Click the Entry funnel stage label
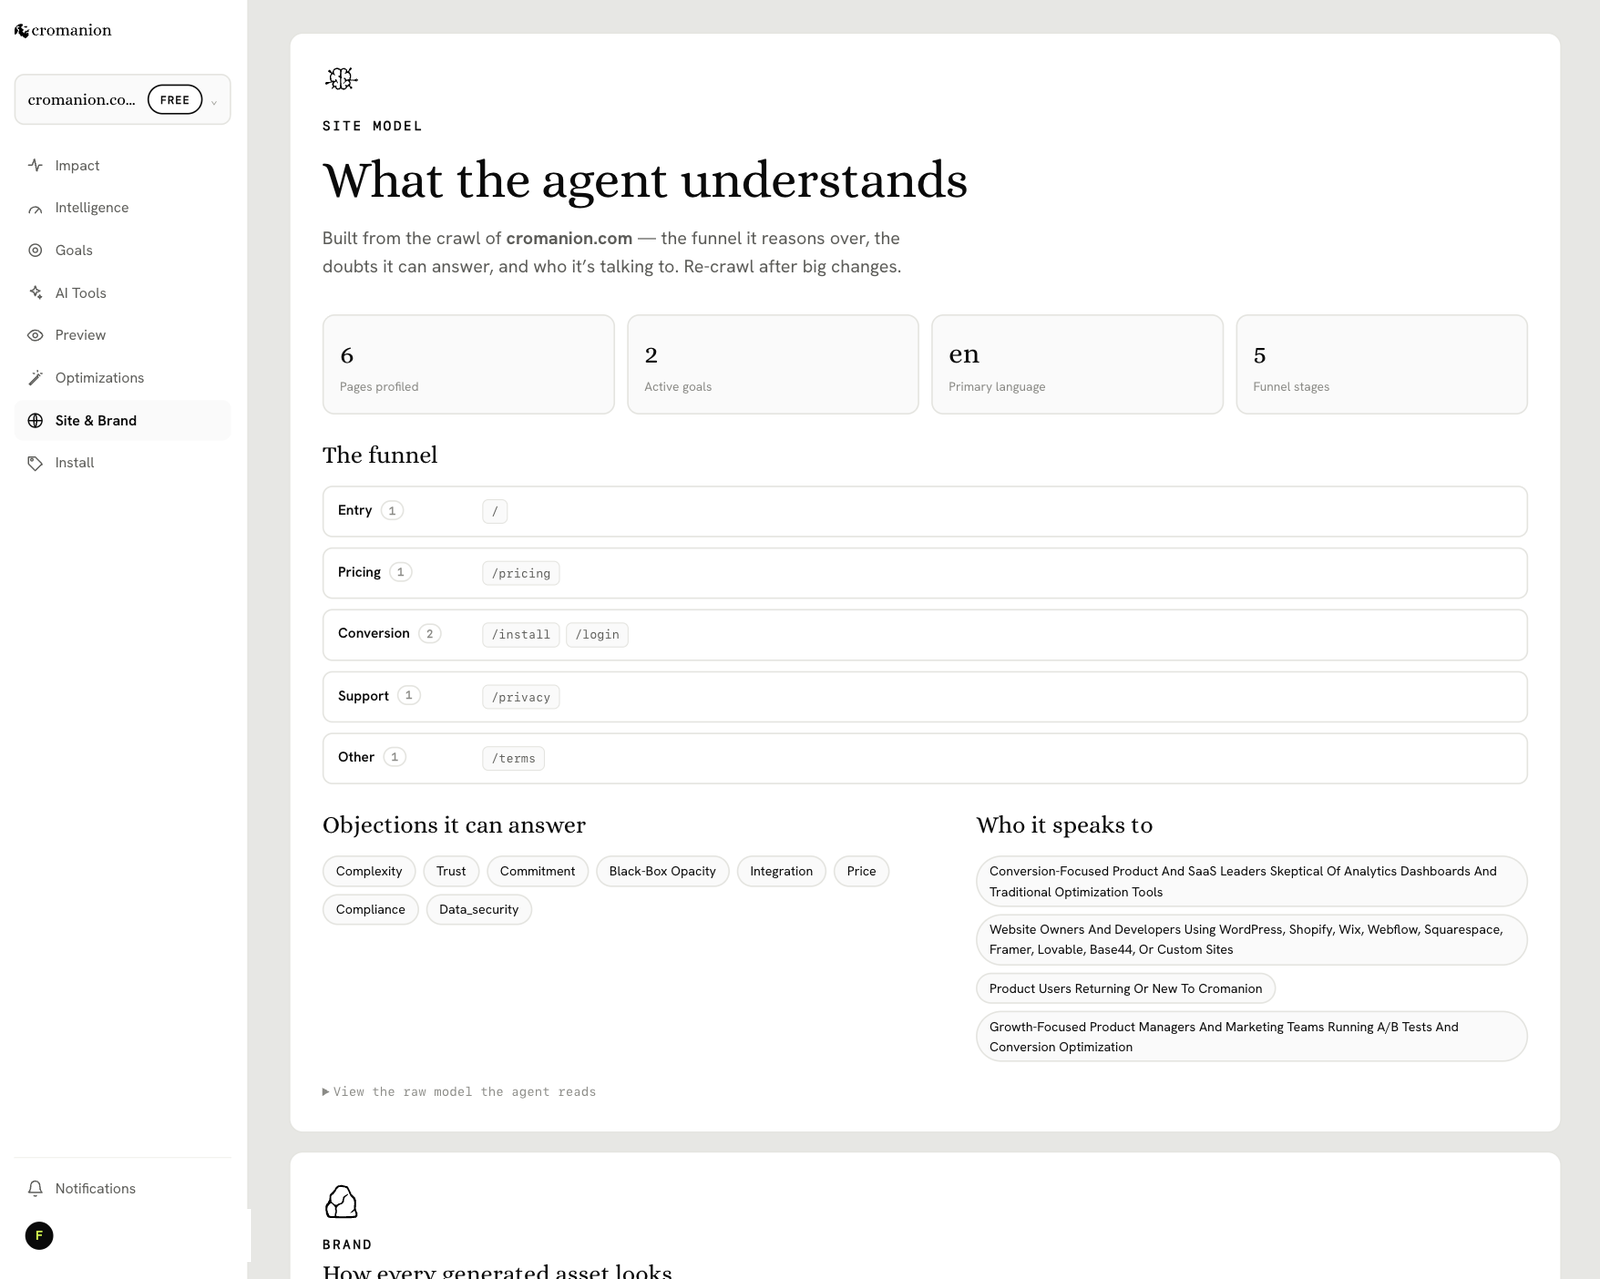Viewport: 1600px width, 1279px height. click(355, 510)
